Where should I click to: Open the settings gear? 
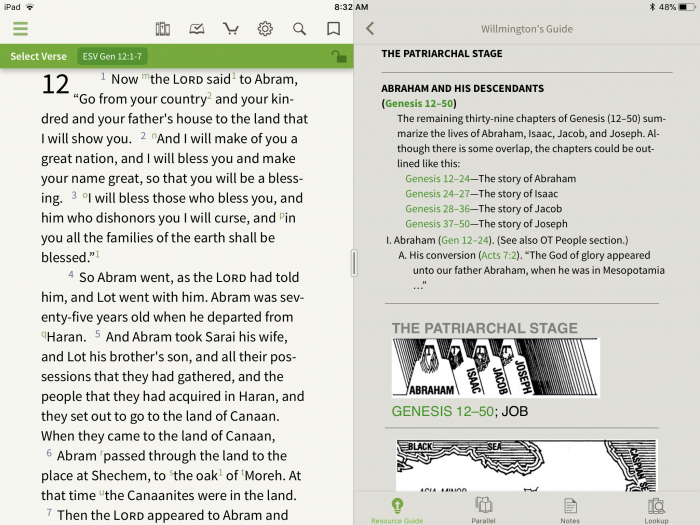(x=265, y=29)
